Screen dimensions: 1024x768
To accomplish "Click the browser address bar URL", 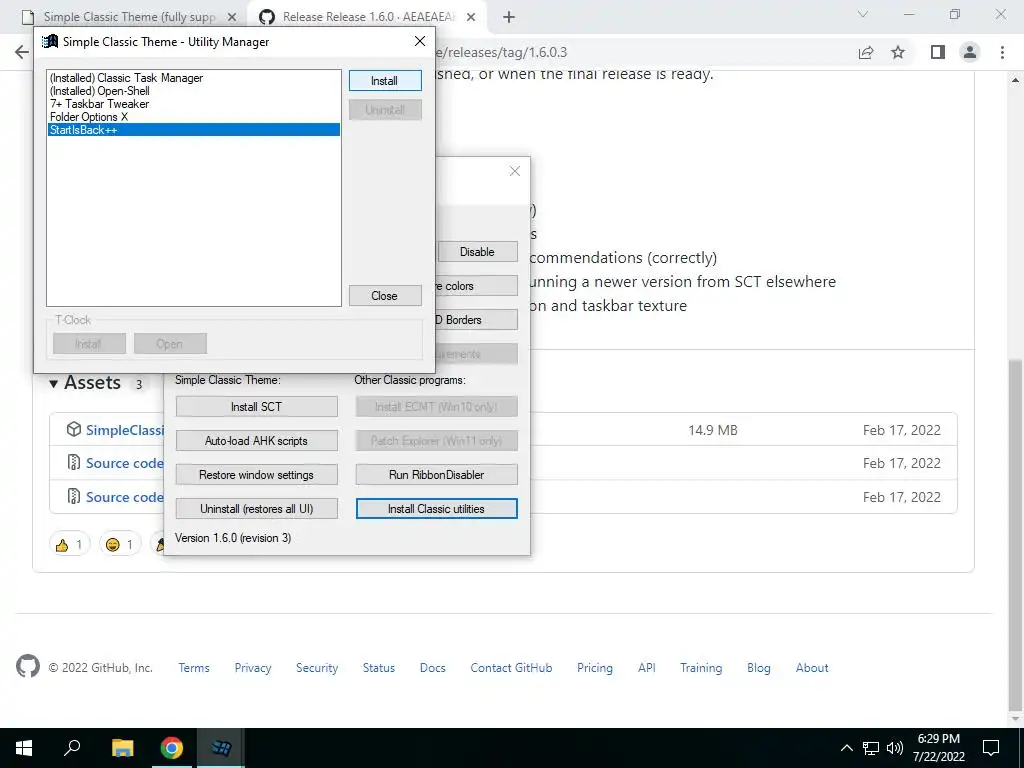I will pyautogui.click(x=502, y=52).
